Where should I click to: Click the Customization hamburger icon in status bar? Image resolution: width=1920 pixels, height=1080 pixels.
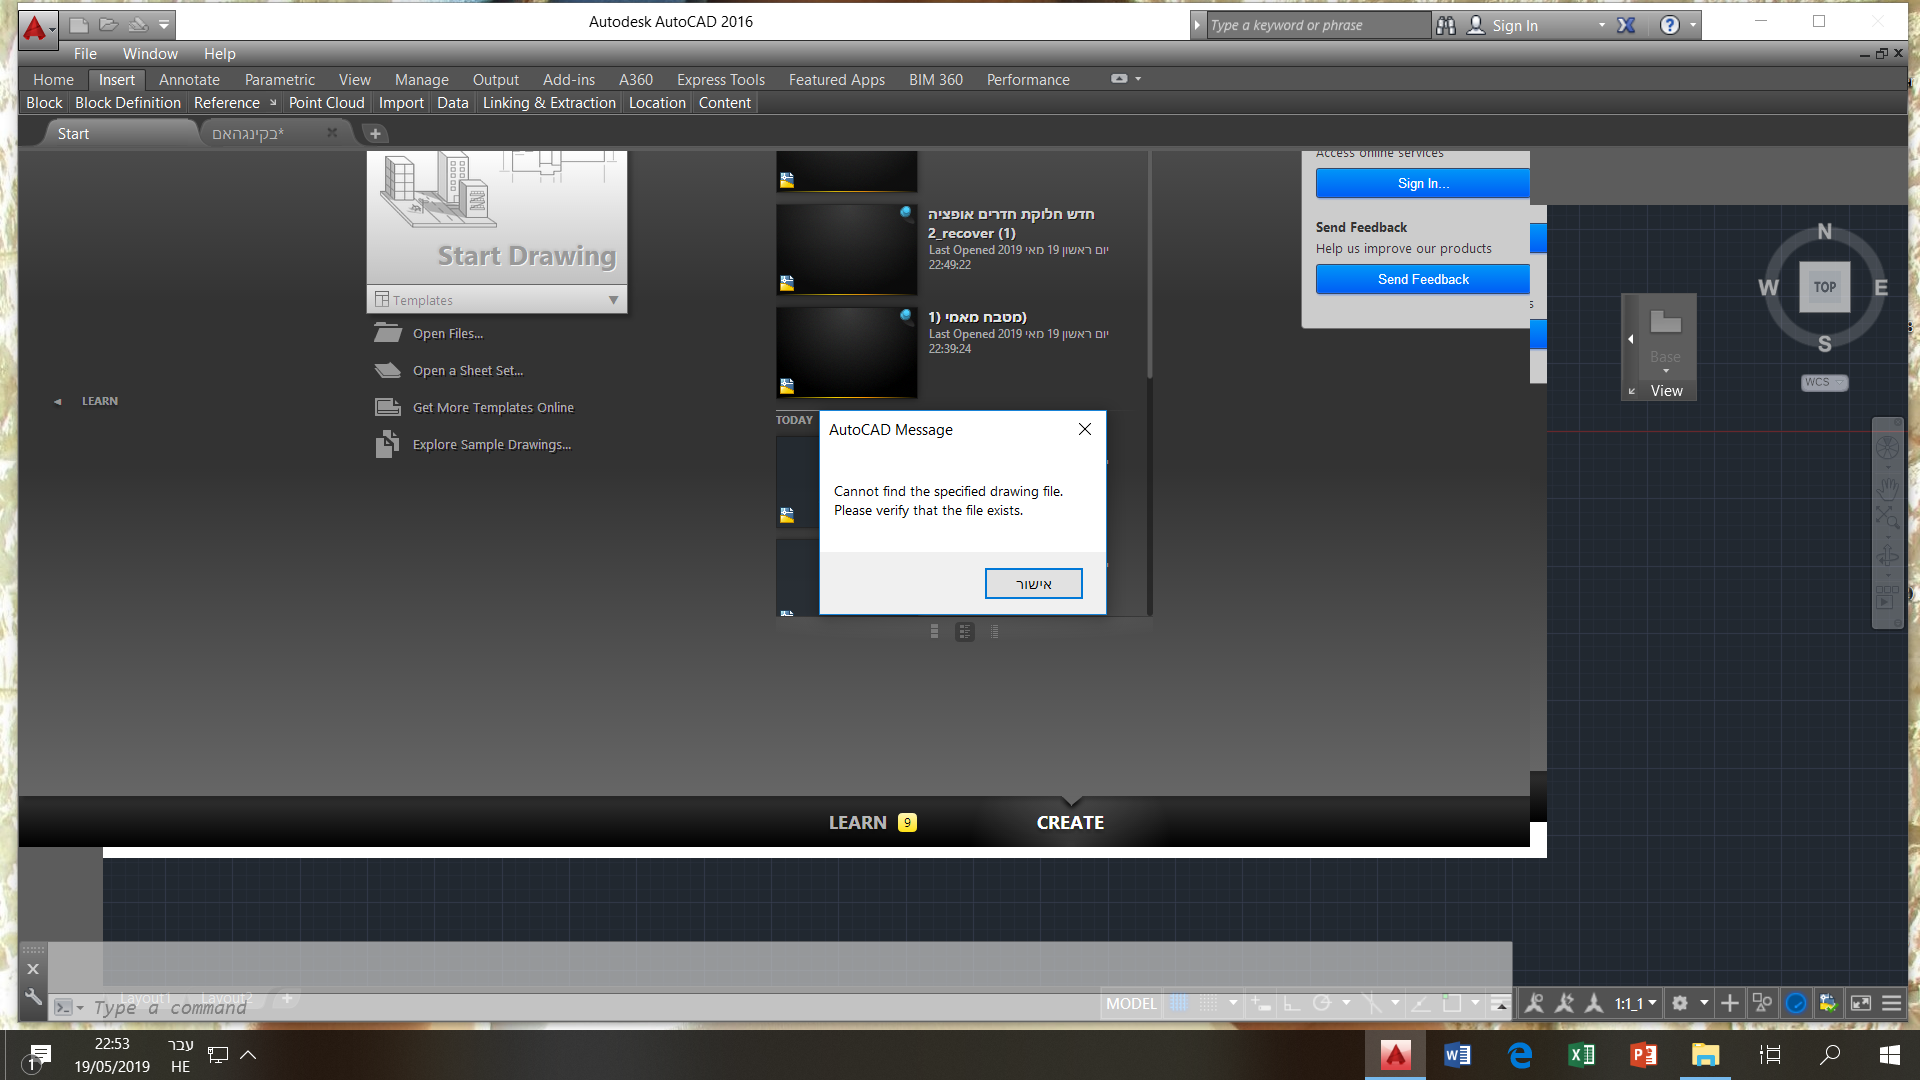coord(1892,1003)
